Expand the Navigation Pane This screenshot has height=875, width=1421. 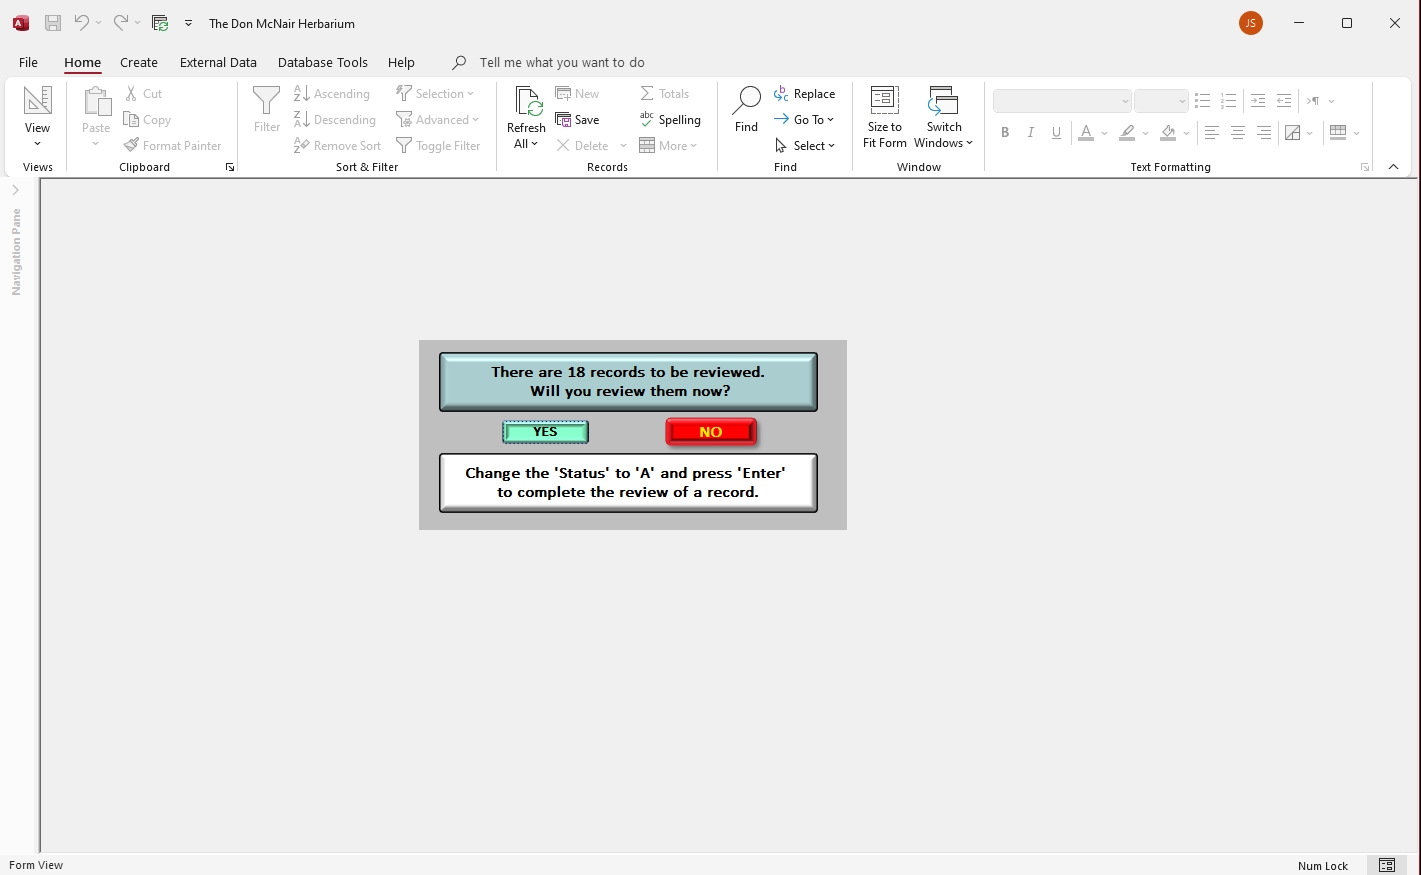coord(15,190)
